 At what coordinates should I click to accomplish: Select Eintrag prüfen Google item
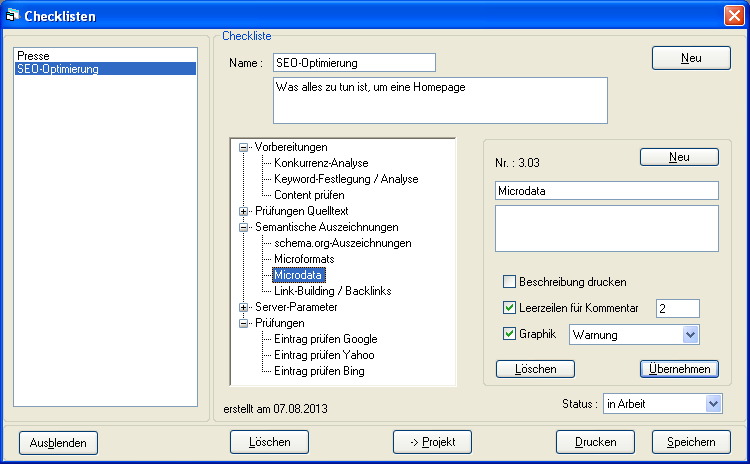click(325, 339)
